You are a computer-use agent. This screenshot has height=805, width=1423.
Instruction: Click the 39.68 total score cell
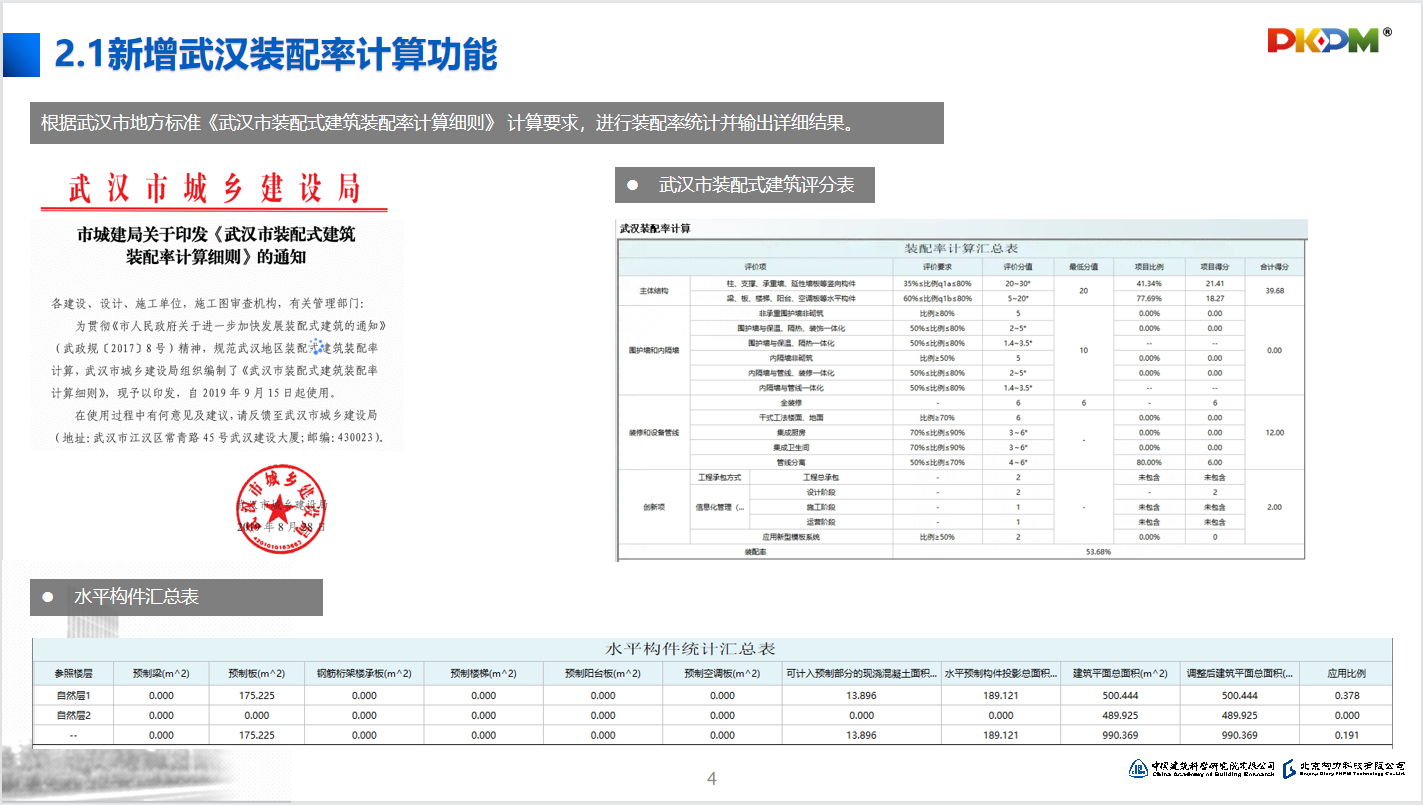point(1274,291)
